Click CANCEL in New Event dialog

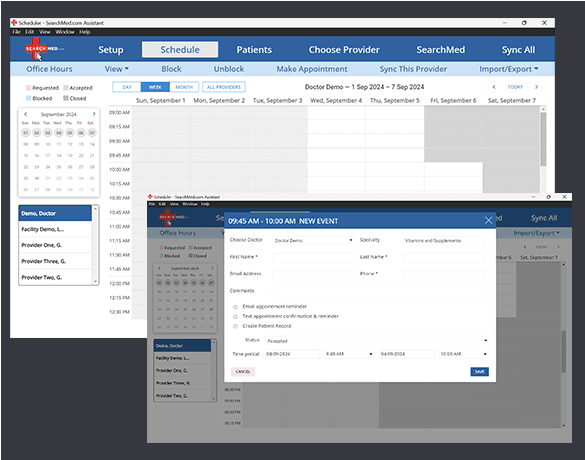click(243, 372)
